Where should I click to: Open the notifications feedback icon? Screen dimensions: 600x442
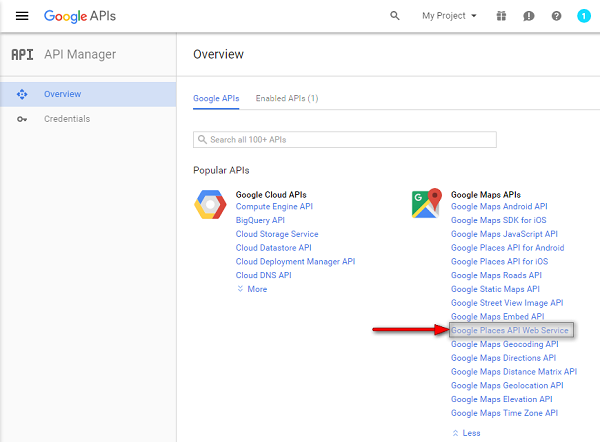pos(528,16)
